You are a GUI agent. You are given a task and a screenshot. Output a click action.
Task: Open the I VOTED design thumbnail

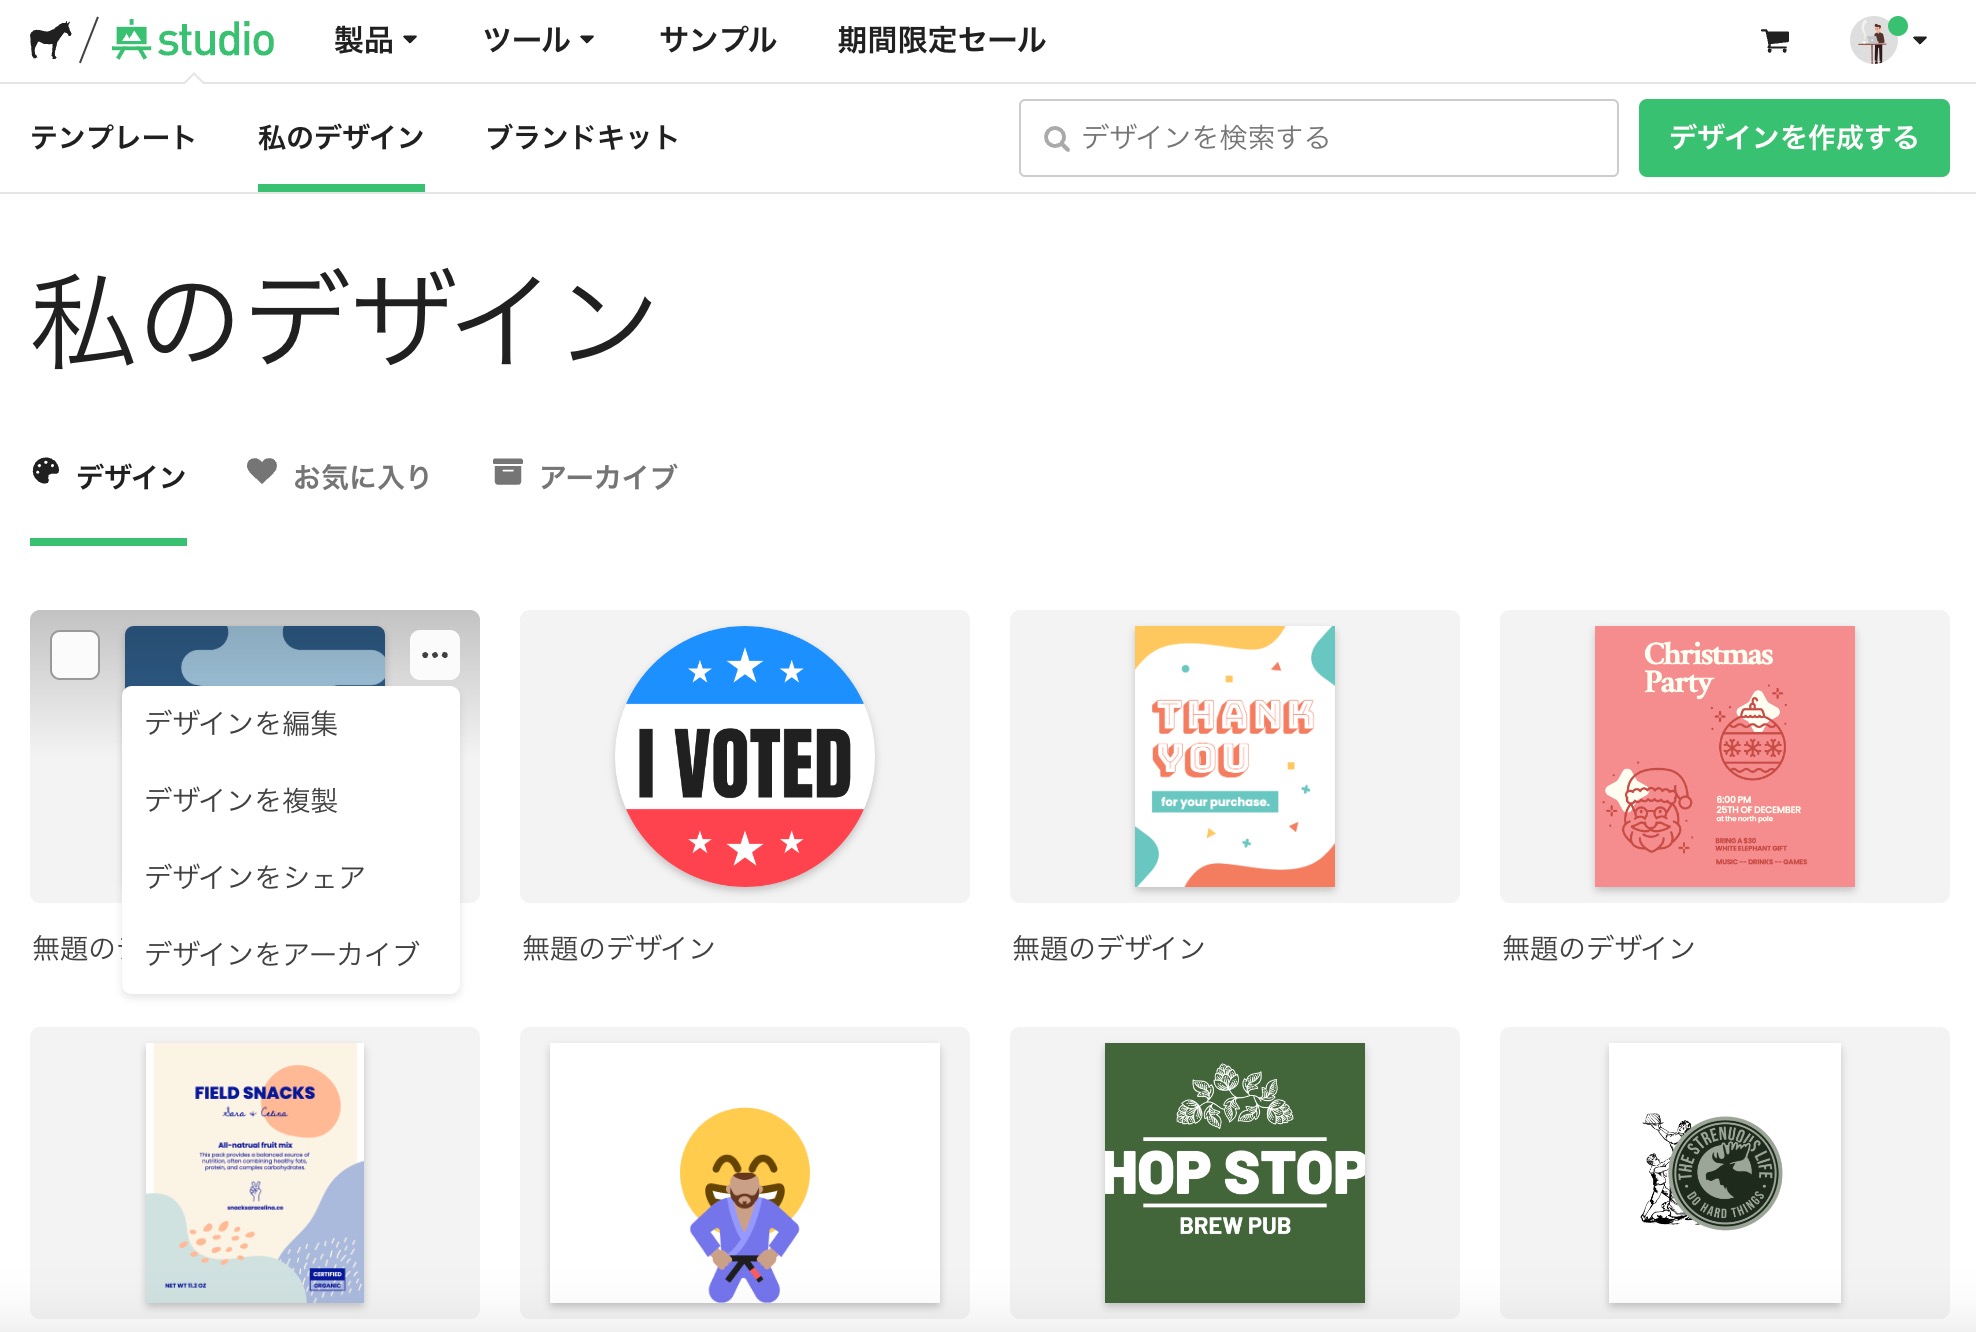pos(744,757)
